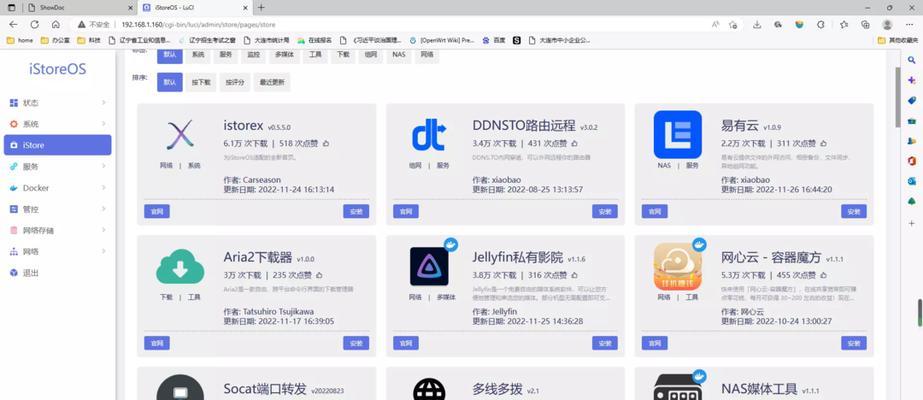The height and width of the screenshot is (400, 923).
Task: Like Jellyfin私有影院 with the thumbs-up icon
Action: (575, 275)
